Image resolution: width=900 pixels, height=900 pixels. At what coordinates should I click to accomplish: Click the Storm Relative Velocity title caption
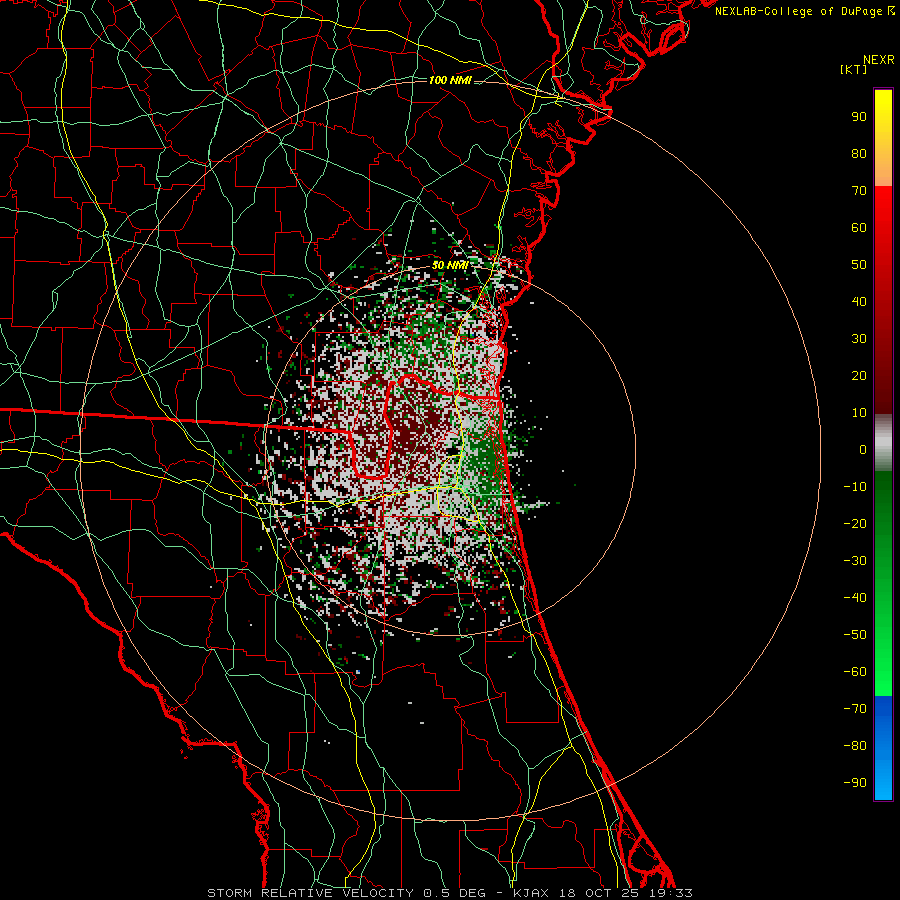click(x=449, y=893)
